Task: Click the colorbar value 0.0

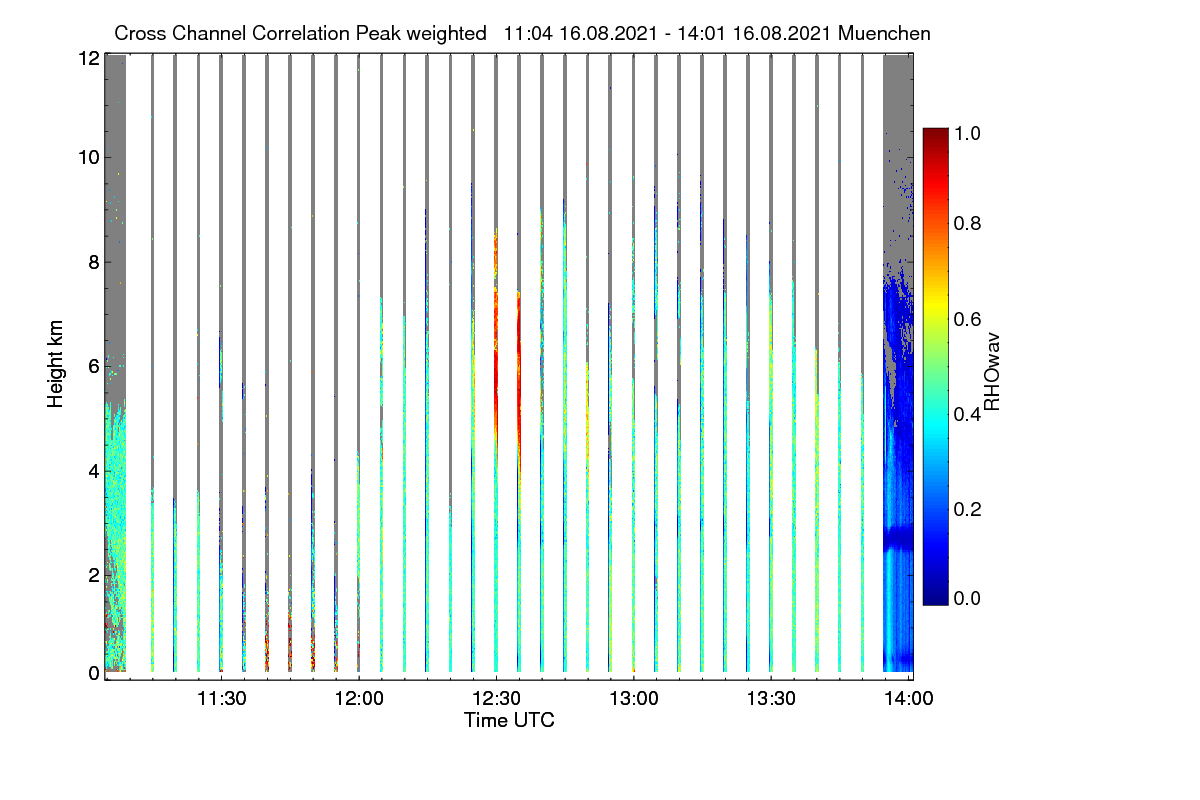Action: coord(967,598)
